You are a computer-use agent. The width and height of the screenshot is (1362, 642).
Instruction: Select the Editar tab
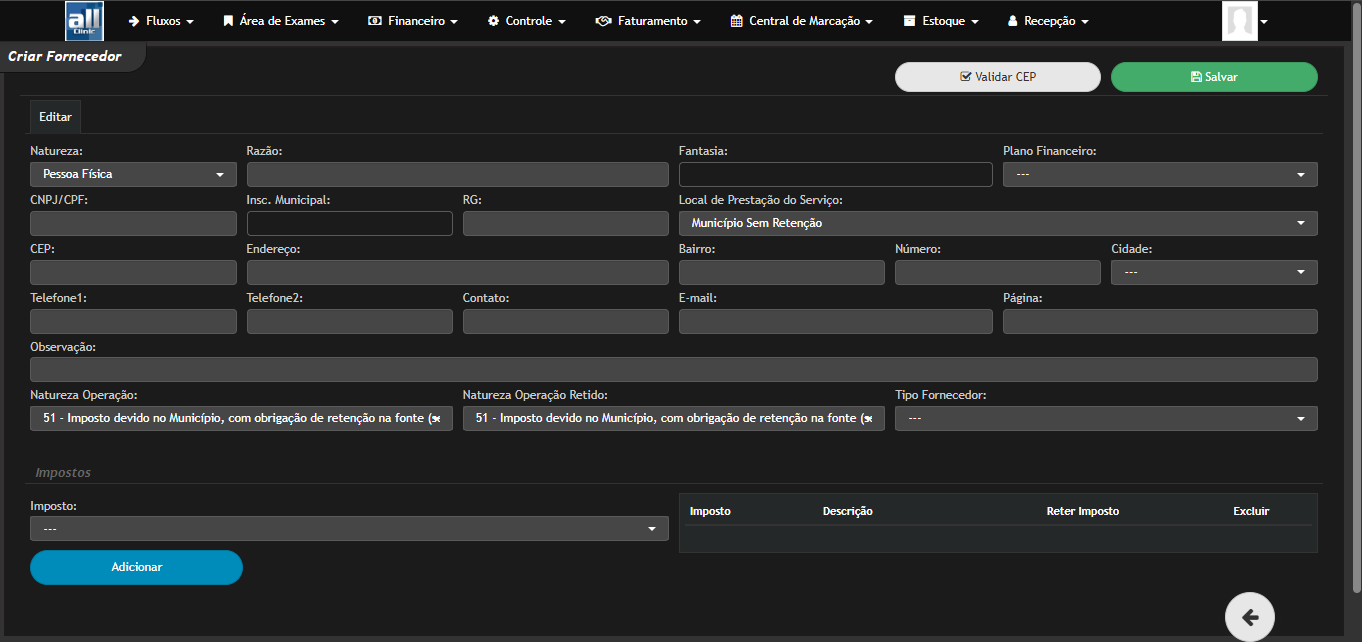pos(55,117)
